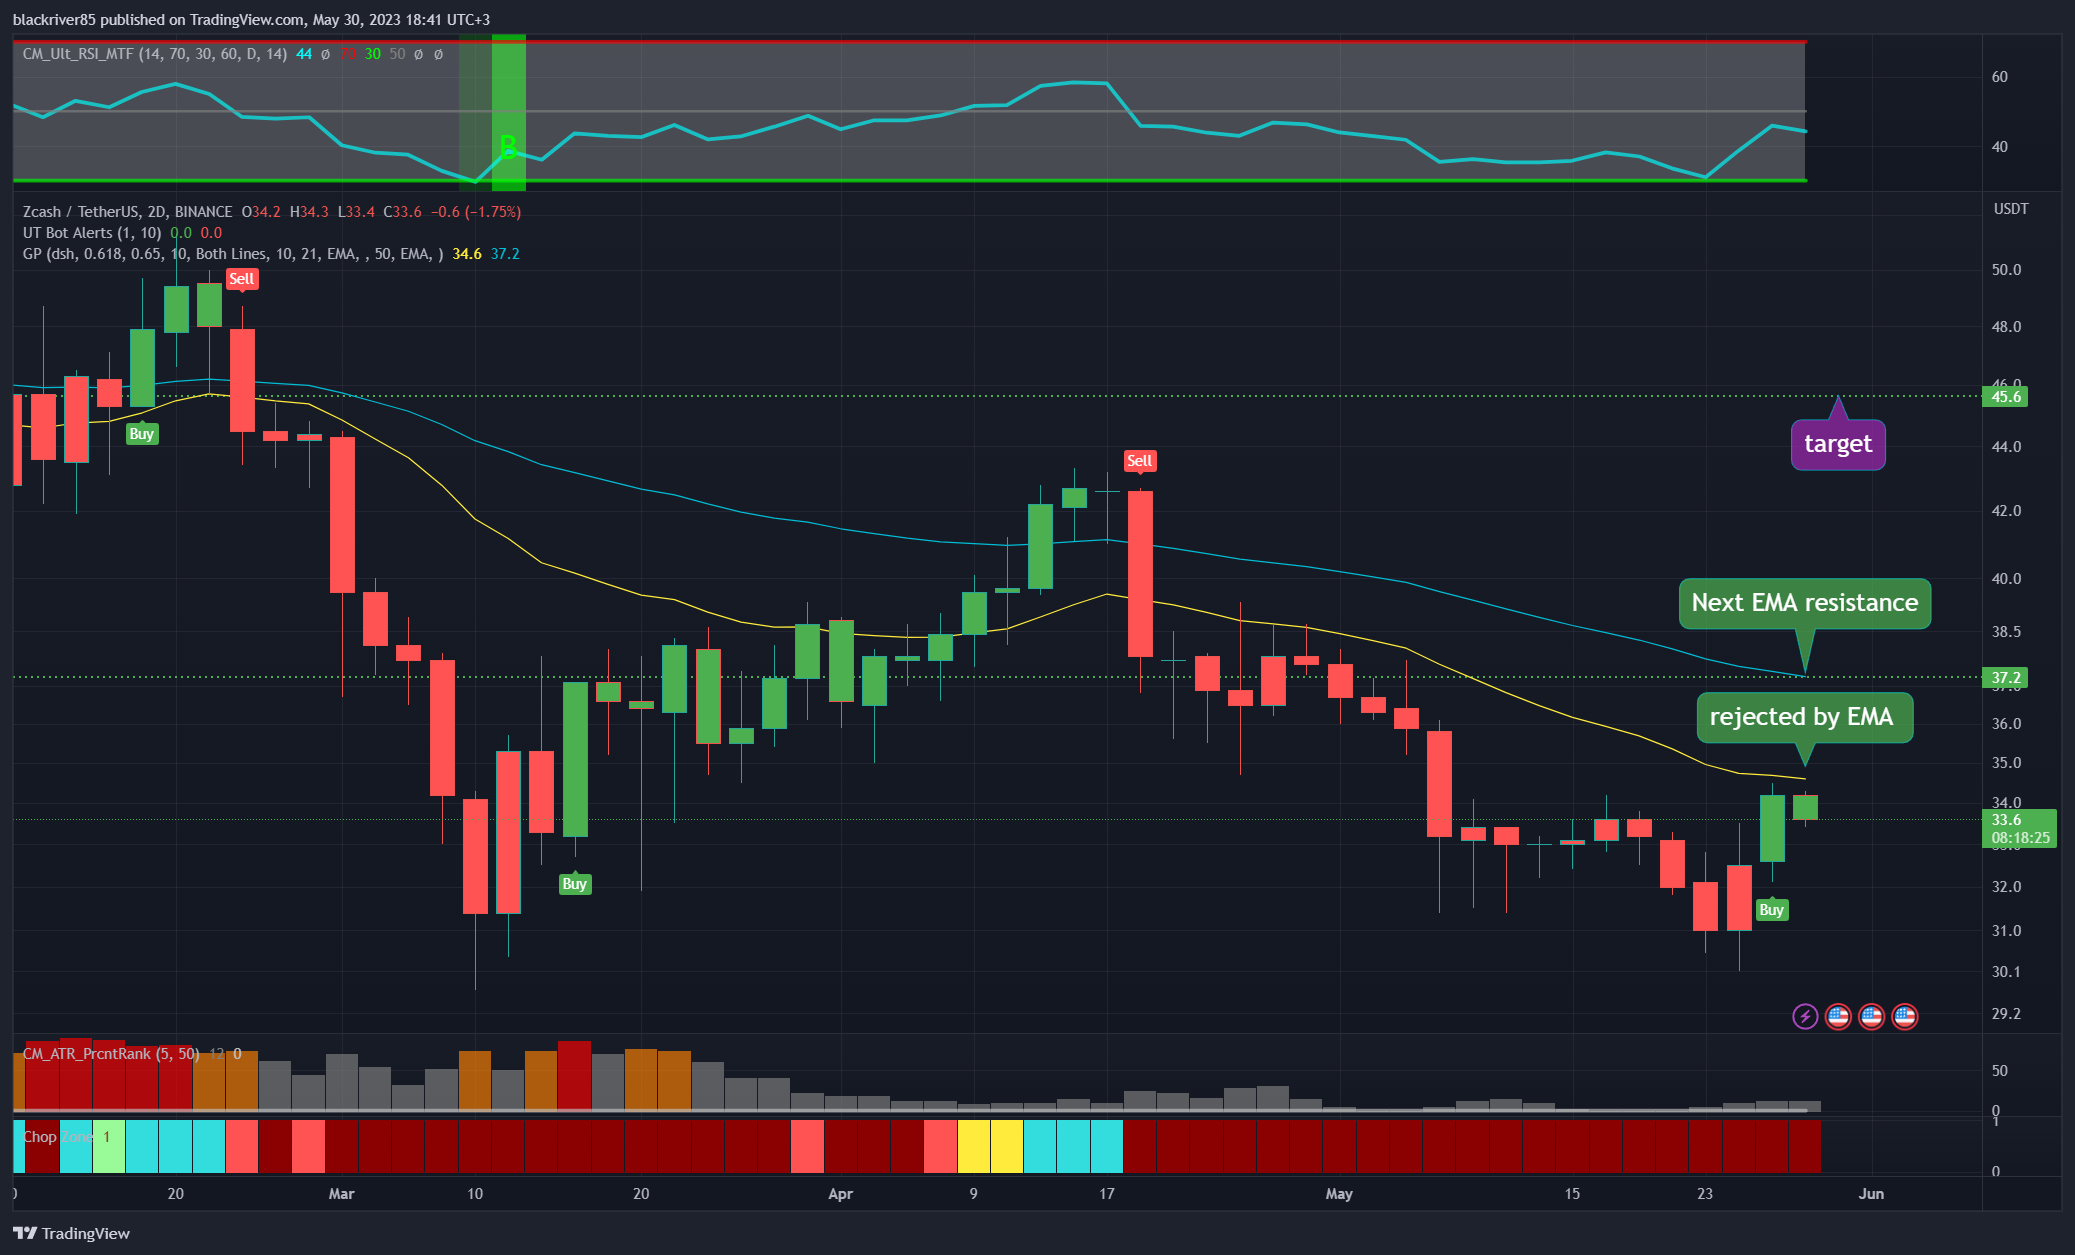Click the 50.0 price axis label
Screen dimensions: 2075x1255
[x=2006, y=270]
